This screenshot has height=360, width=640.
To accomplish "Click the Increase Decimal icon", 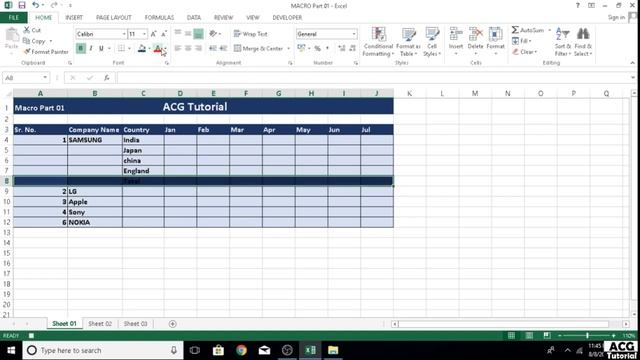I will click(x=342, y=48).
